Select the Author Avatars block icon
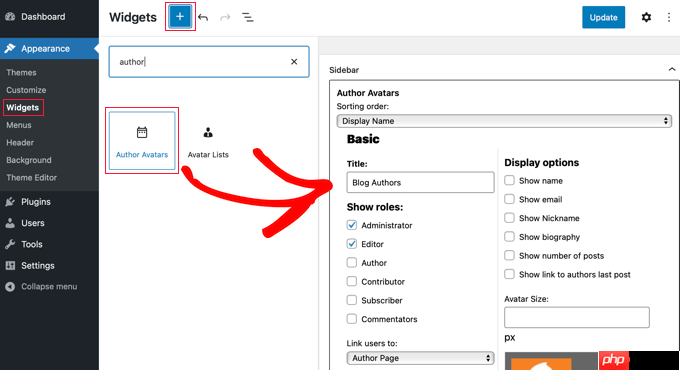680x370 pixels. (142, 132)
